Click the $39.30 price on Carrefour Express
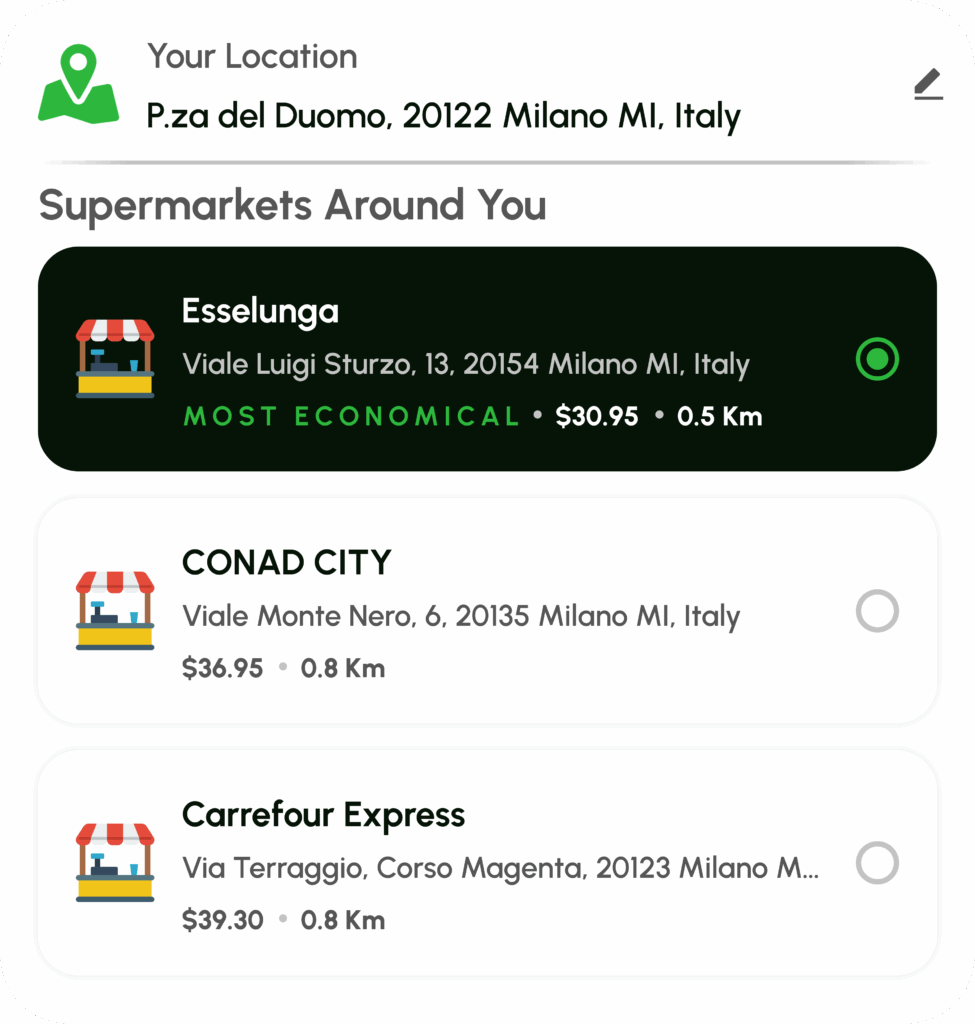 pos(222,920)
